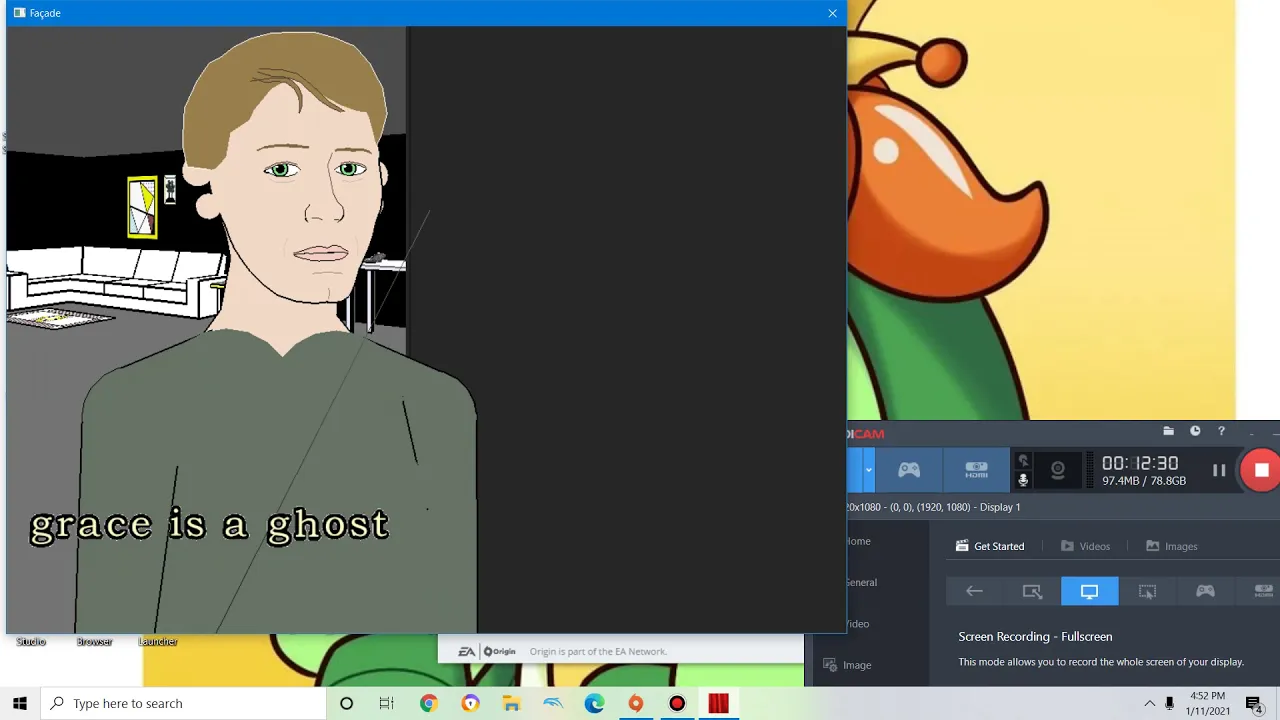Viewport: 1280px width, 720px height.
Task: Select game recording mode in top bar
Action: pyautogui.click(x=909, y=470)
